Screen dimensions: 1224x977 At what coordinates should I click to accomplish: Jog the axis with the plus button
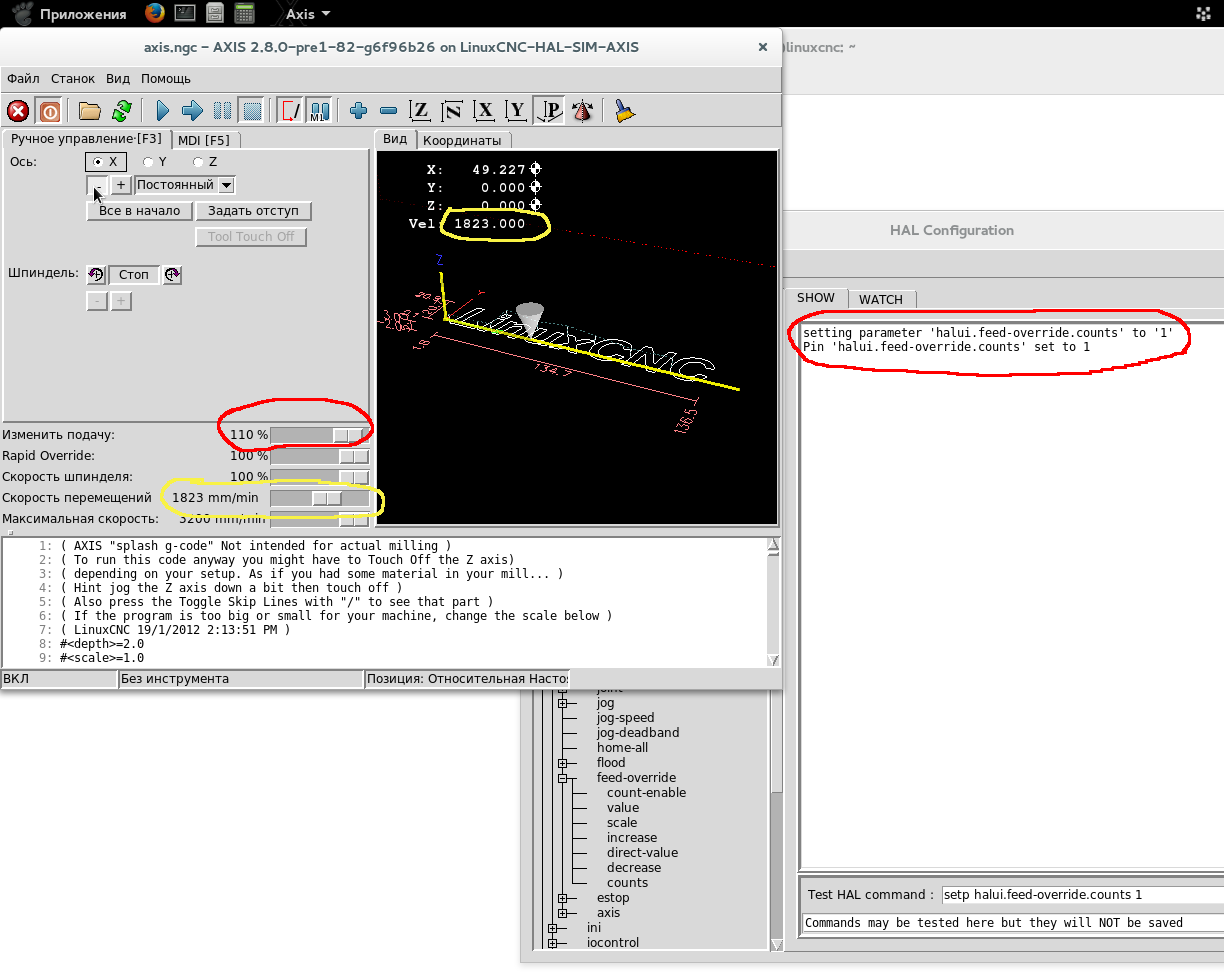click(121, 185)
